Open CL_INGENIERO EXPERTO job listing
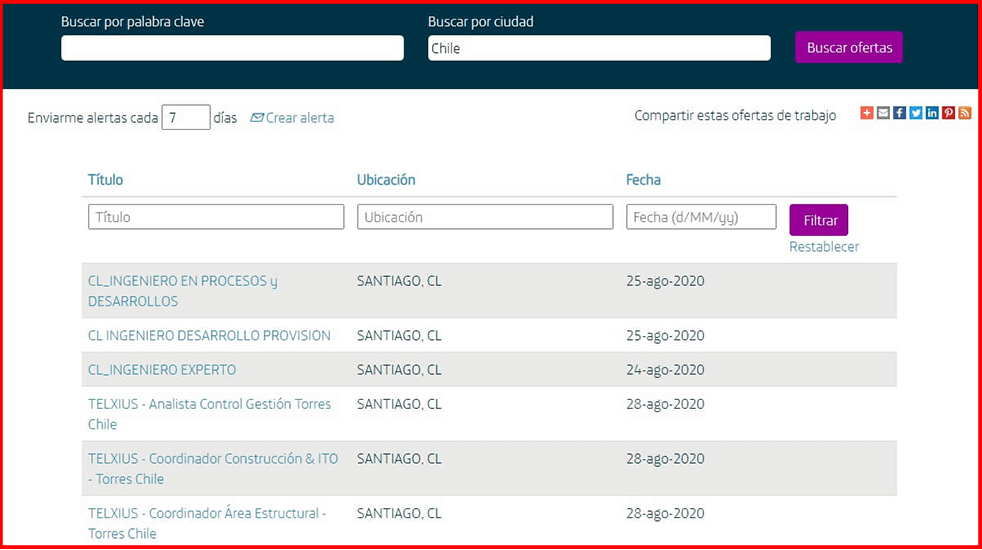This screenshot has width=982, height=550. click(x=162, y=370)
